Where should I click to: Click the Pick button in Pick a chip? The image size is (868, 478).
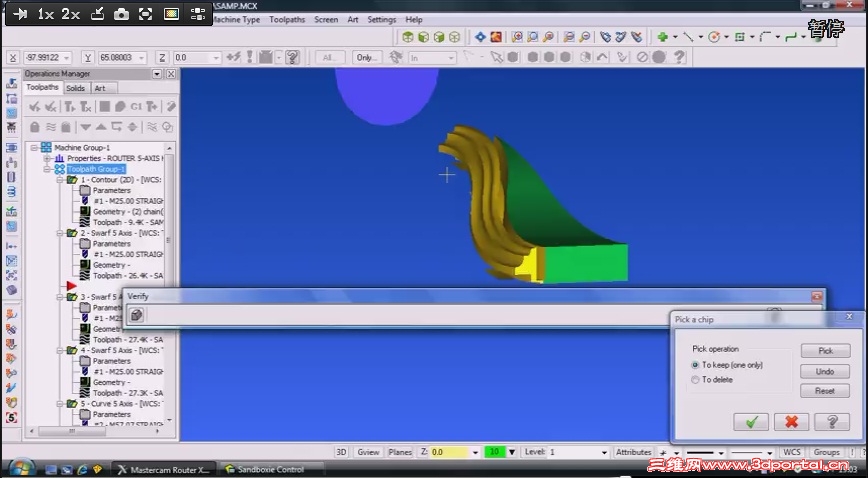[x=825, y=351]
